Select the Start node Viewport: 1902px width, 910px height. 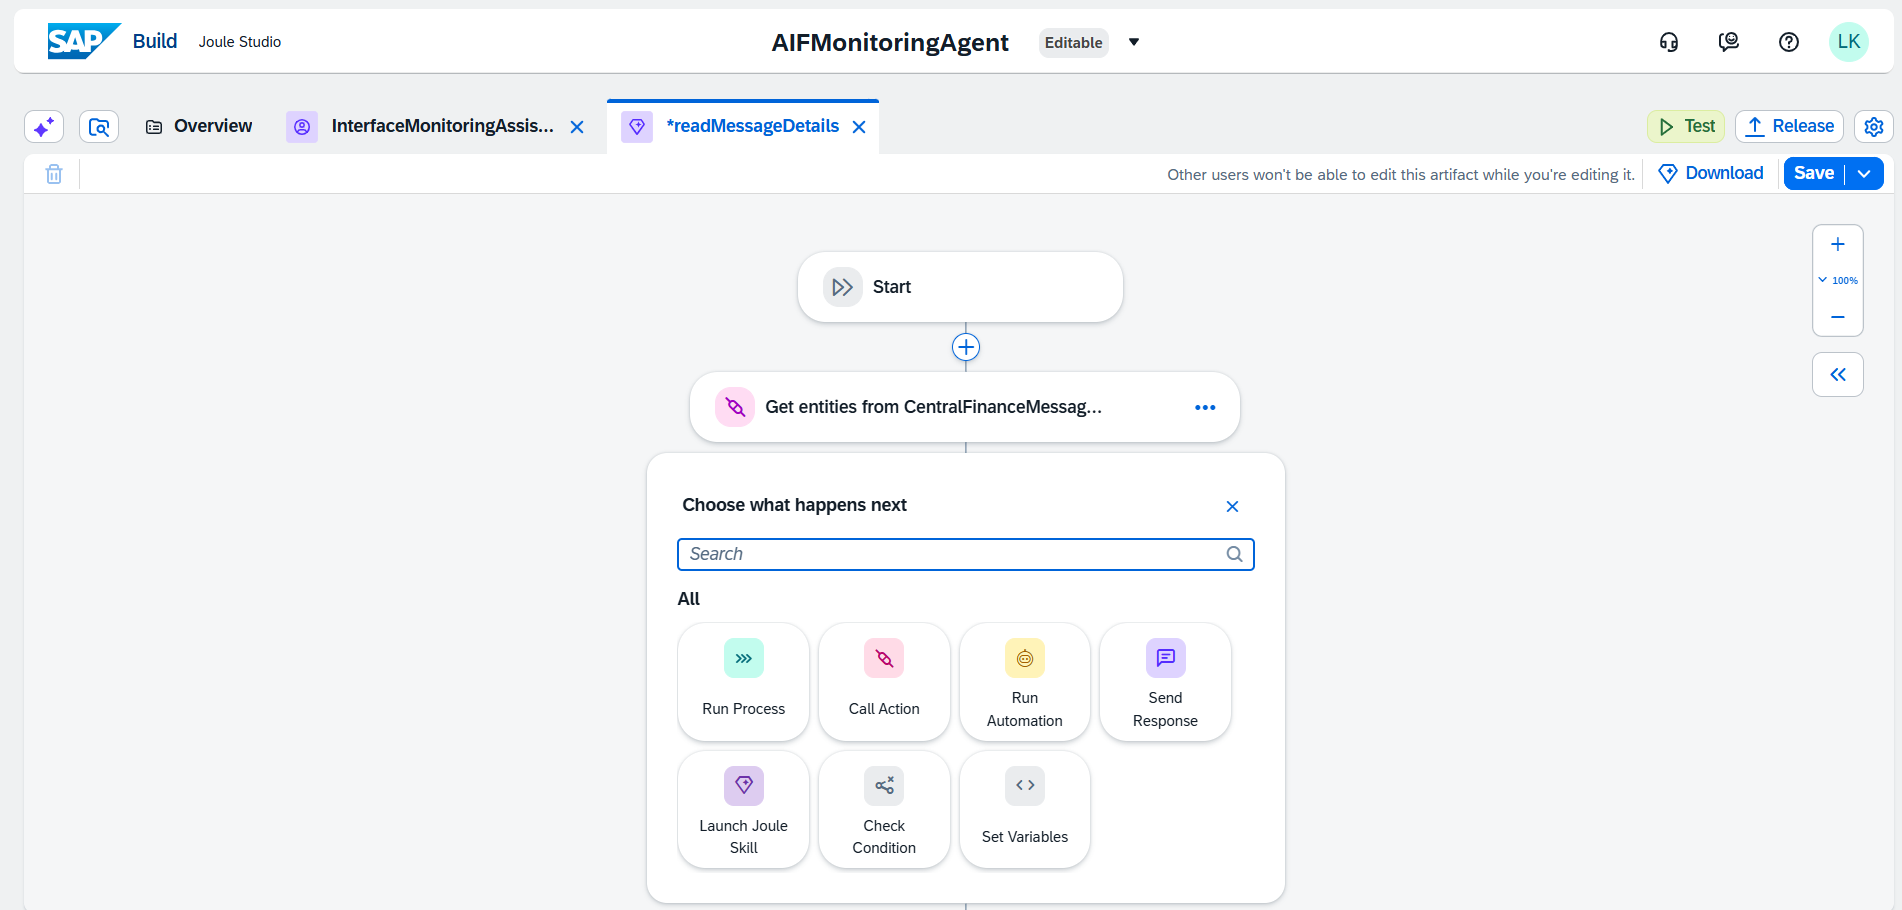coord(960,287)
